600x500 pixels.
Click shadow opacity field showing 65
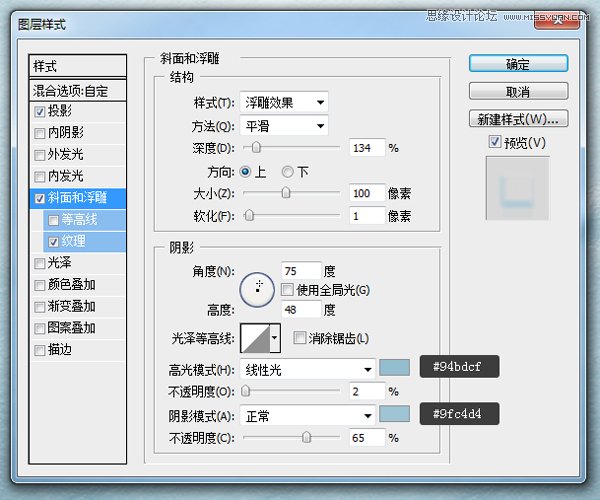pyautogui.click(x=367, y=438)
